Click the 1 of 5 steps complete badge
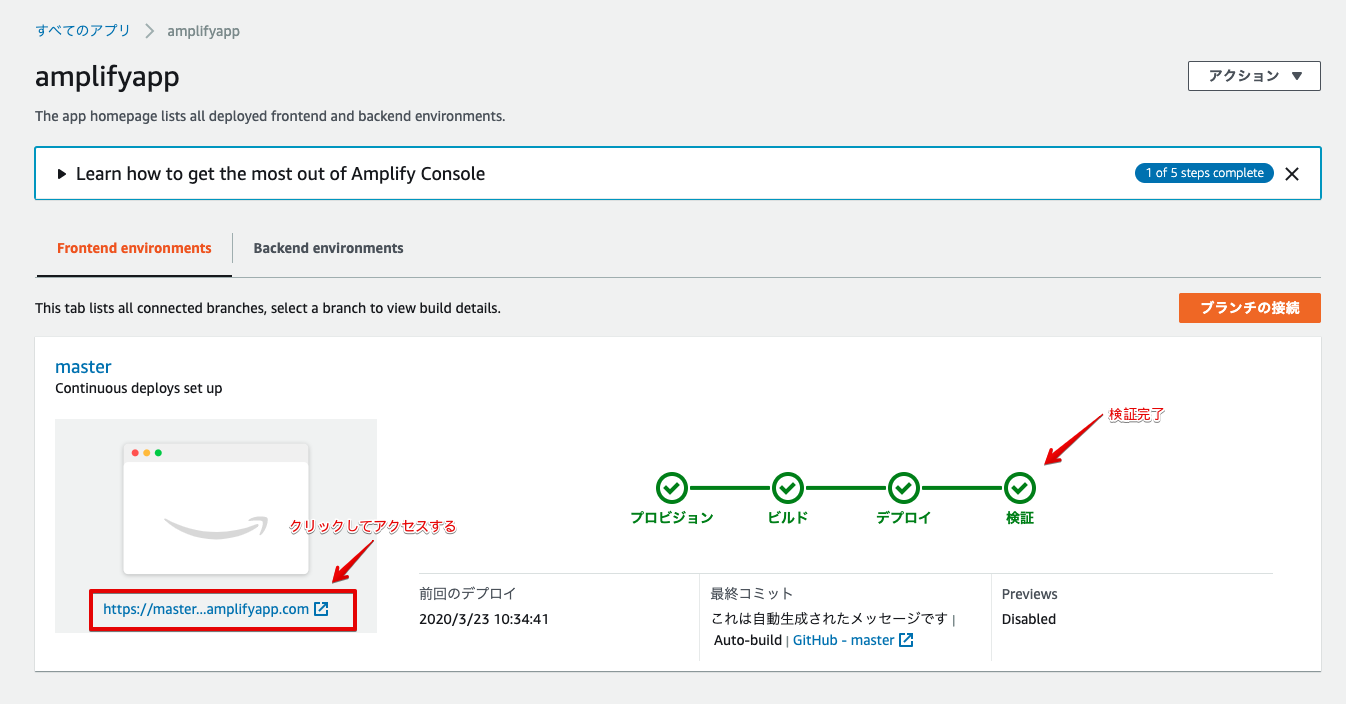The image size is (1346, 704). [x=1204, y=172]
